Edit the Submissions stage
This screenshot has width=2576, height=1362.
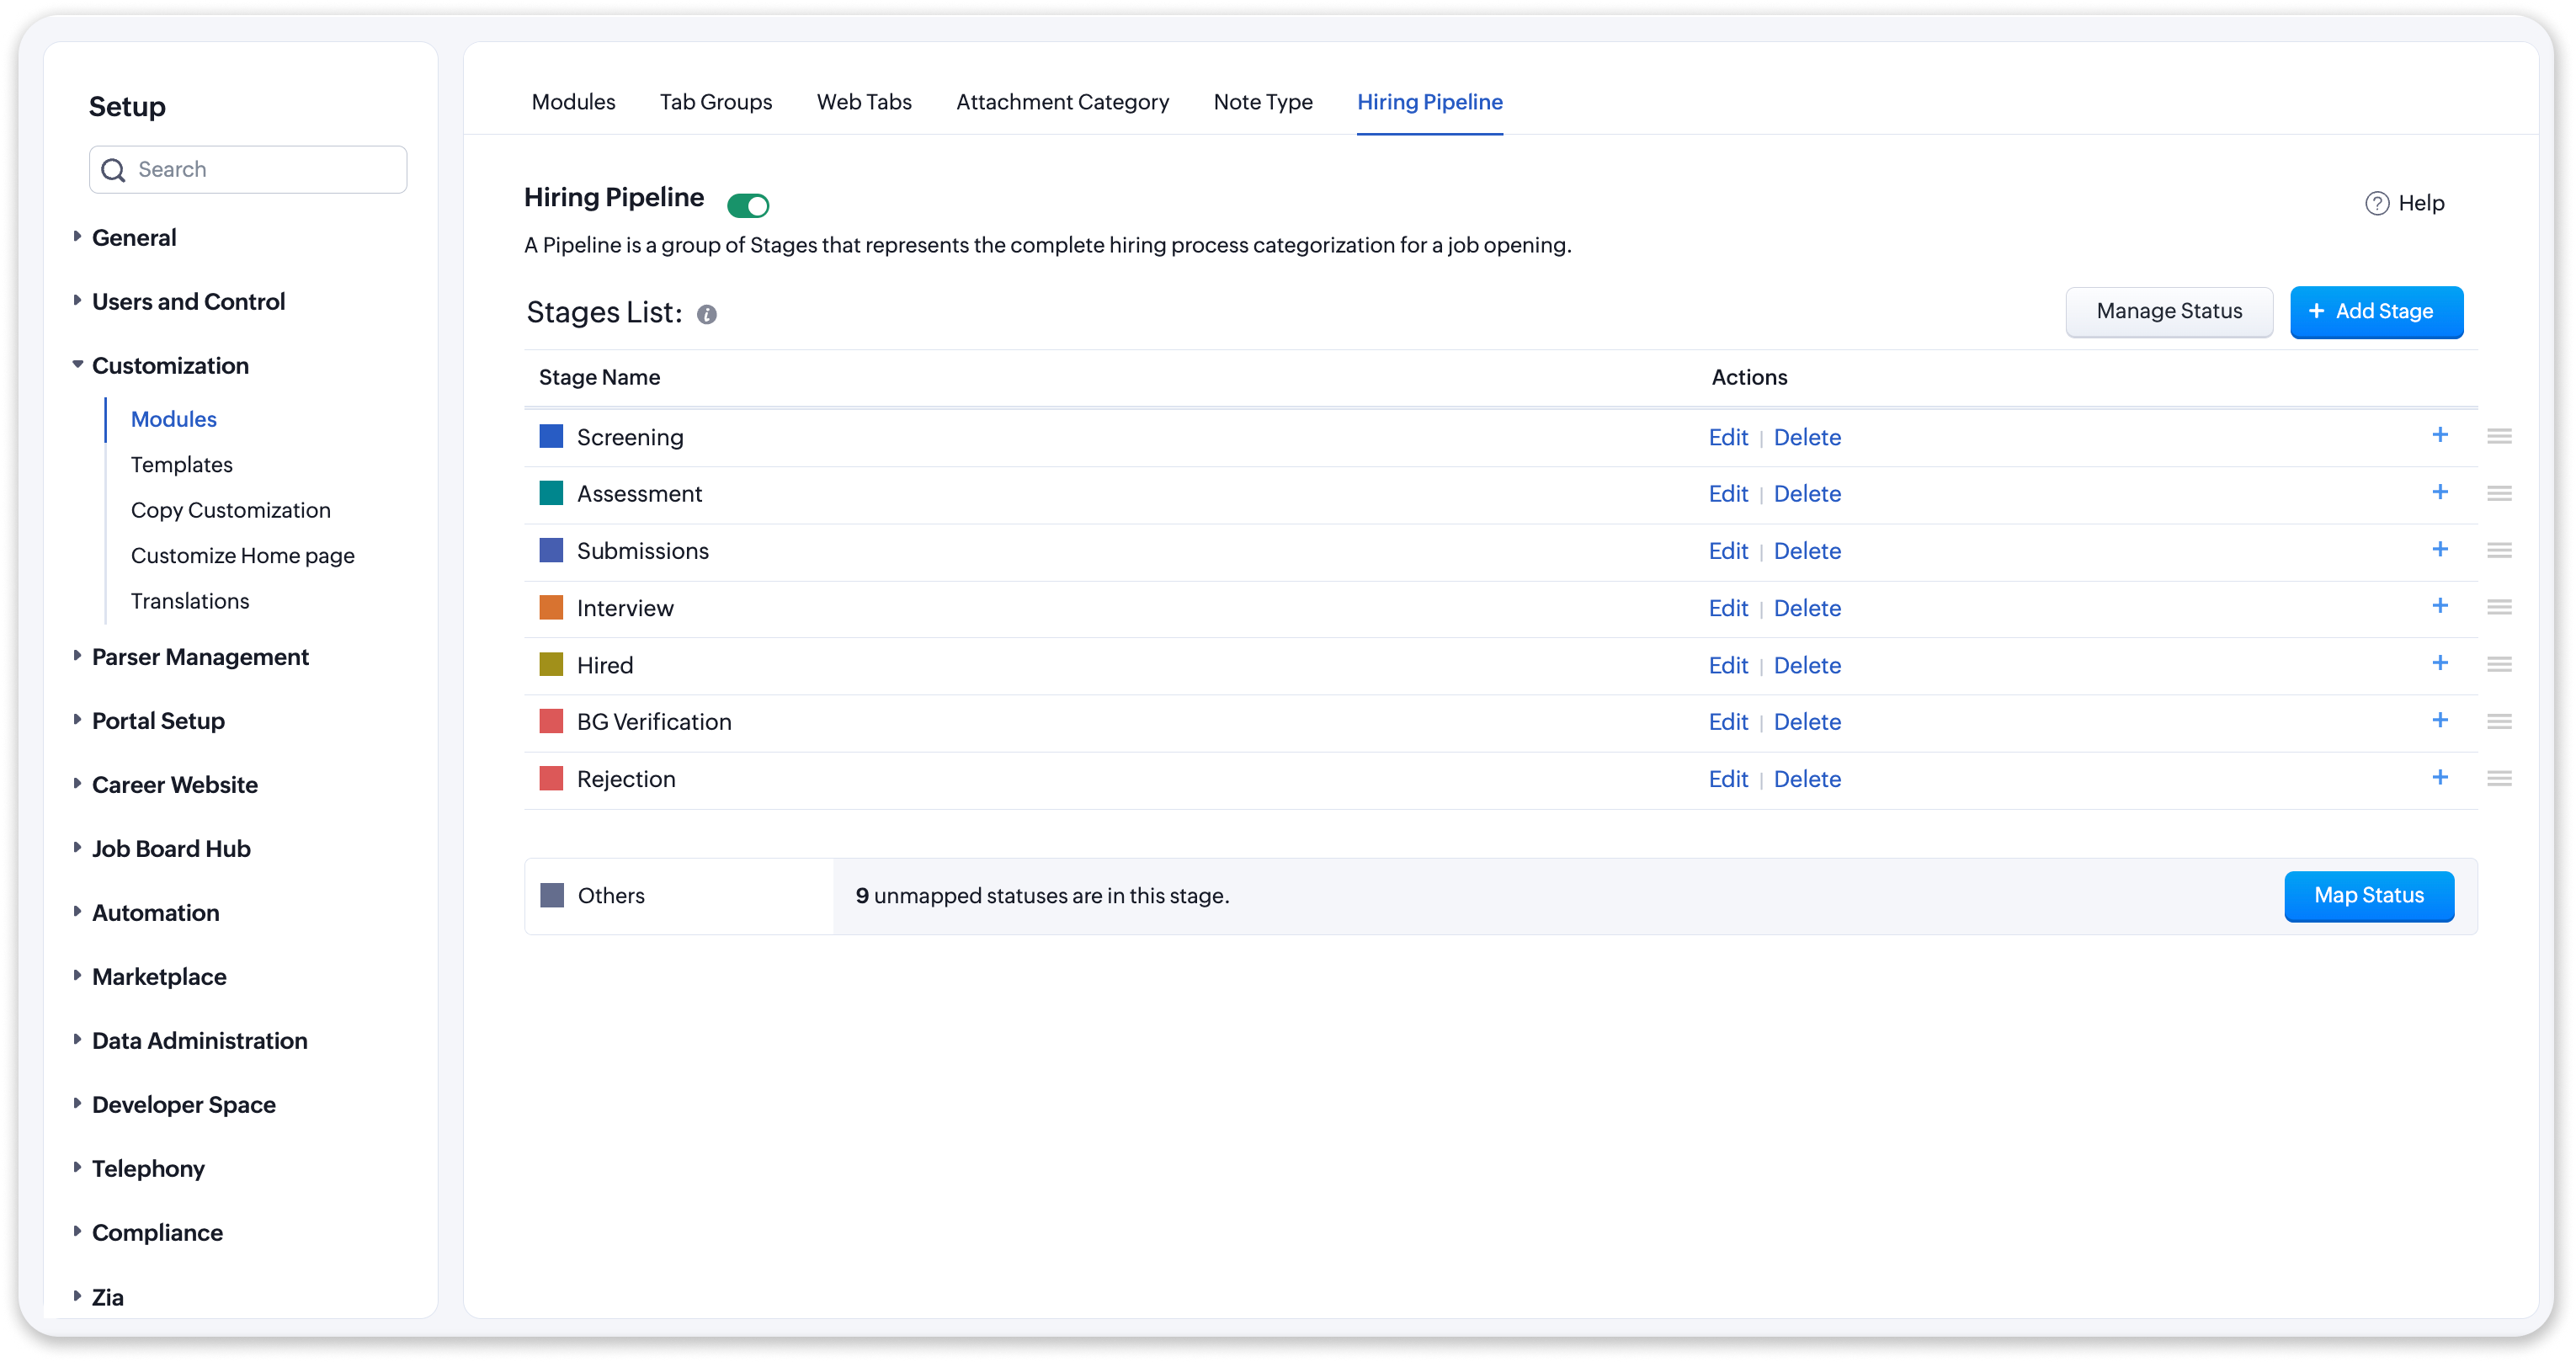click(x=1728, y=551)
